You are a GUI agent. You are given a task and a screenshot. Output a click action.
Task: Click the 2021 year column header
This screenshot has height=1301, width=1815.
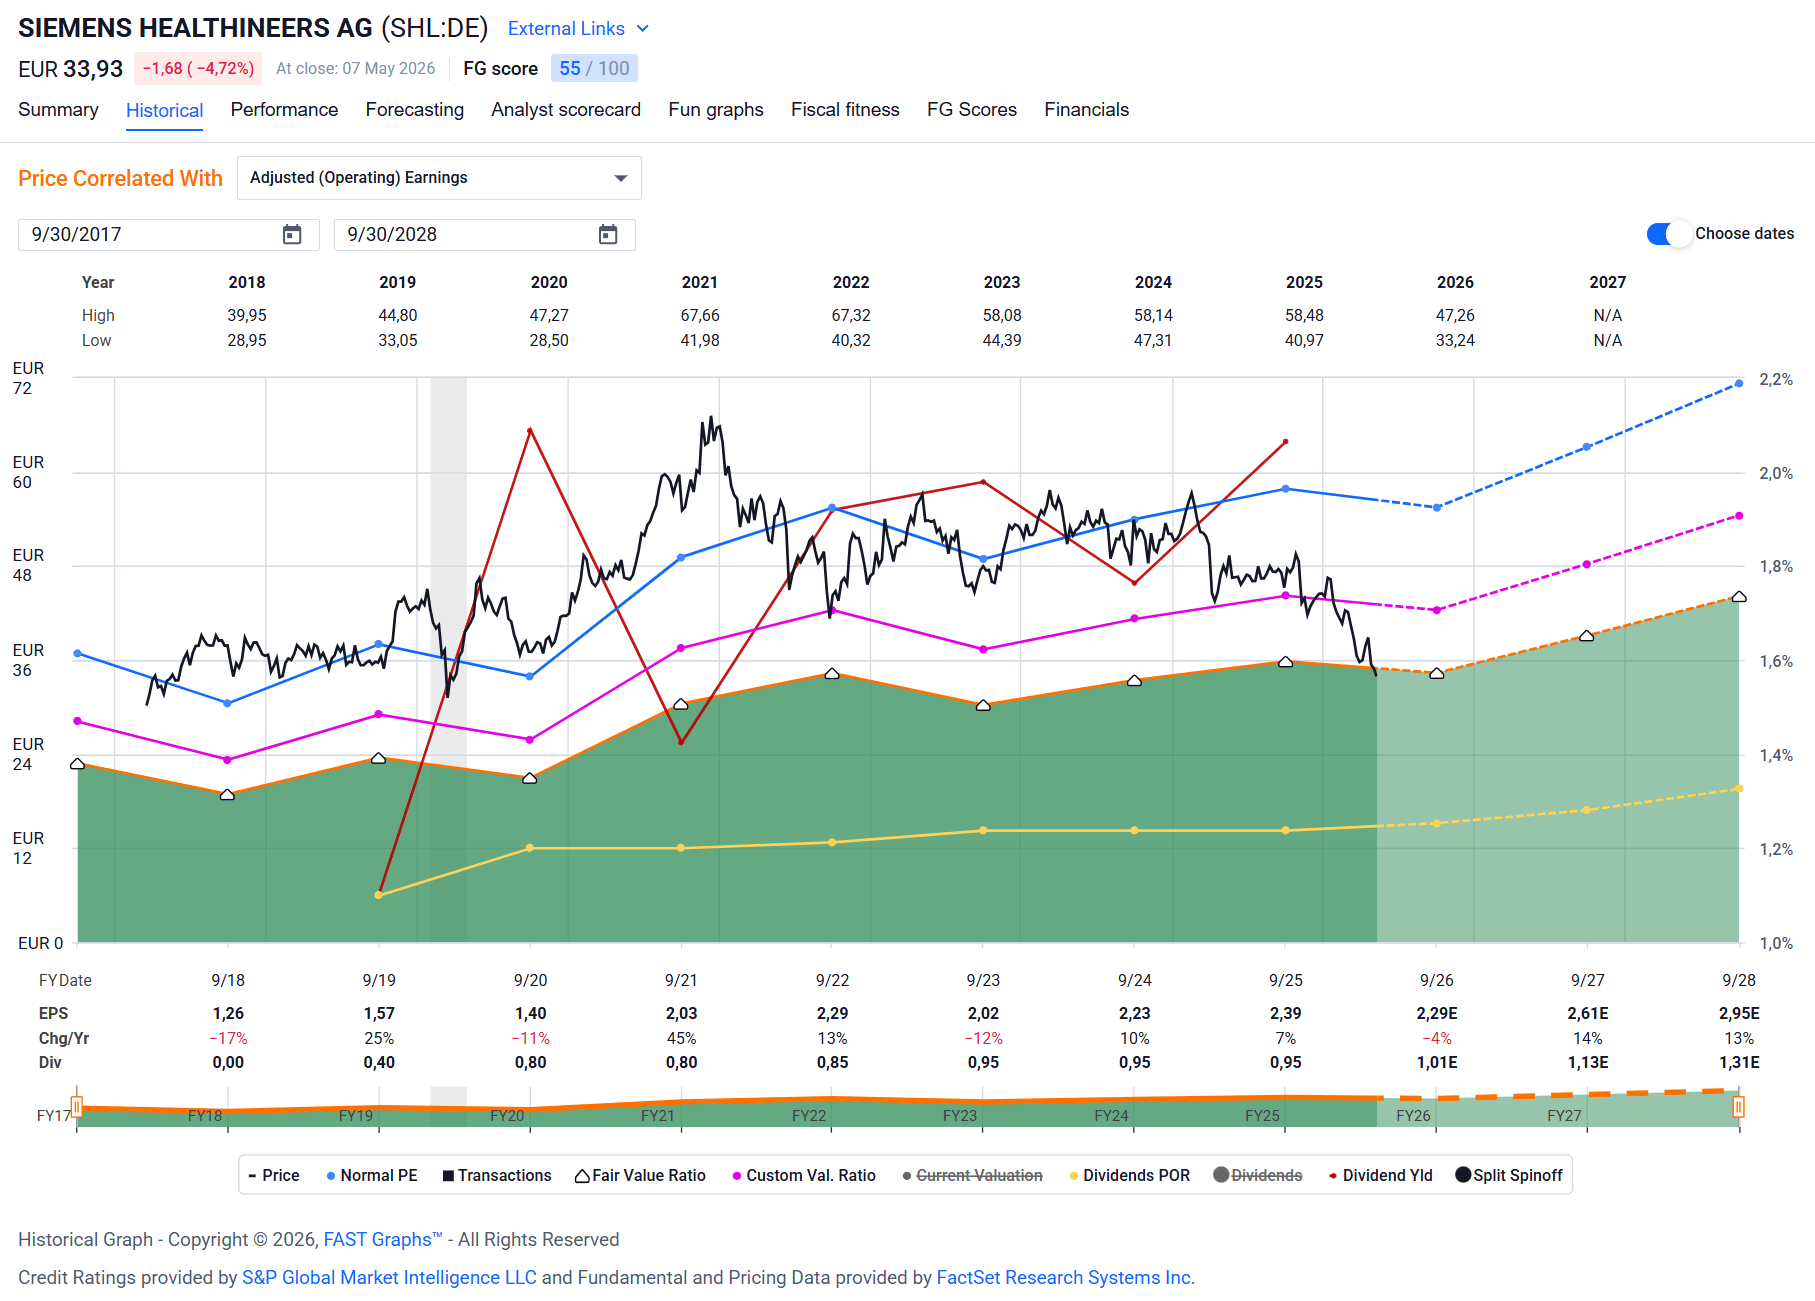[700, 282]
